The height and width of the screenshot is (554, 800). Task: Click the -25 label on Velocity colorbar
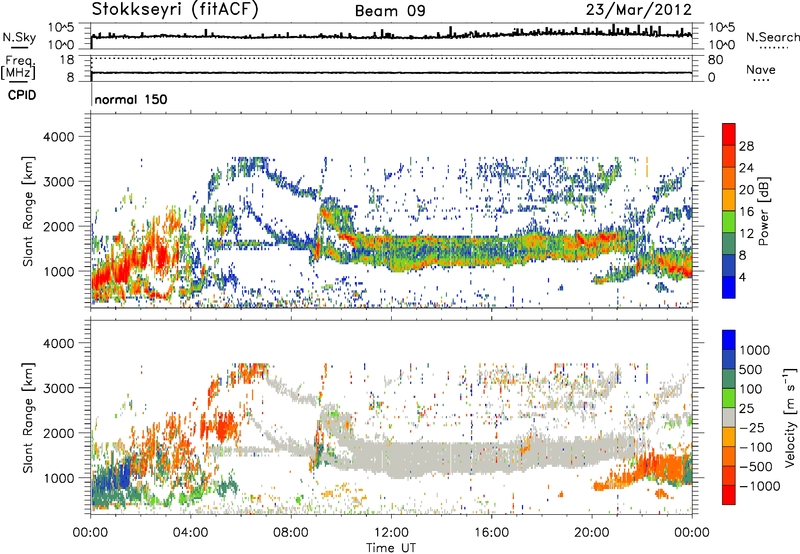[x=752, y=428]
